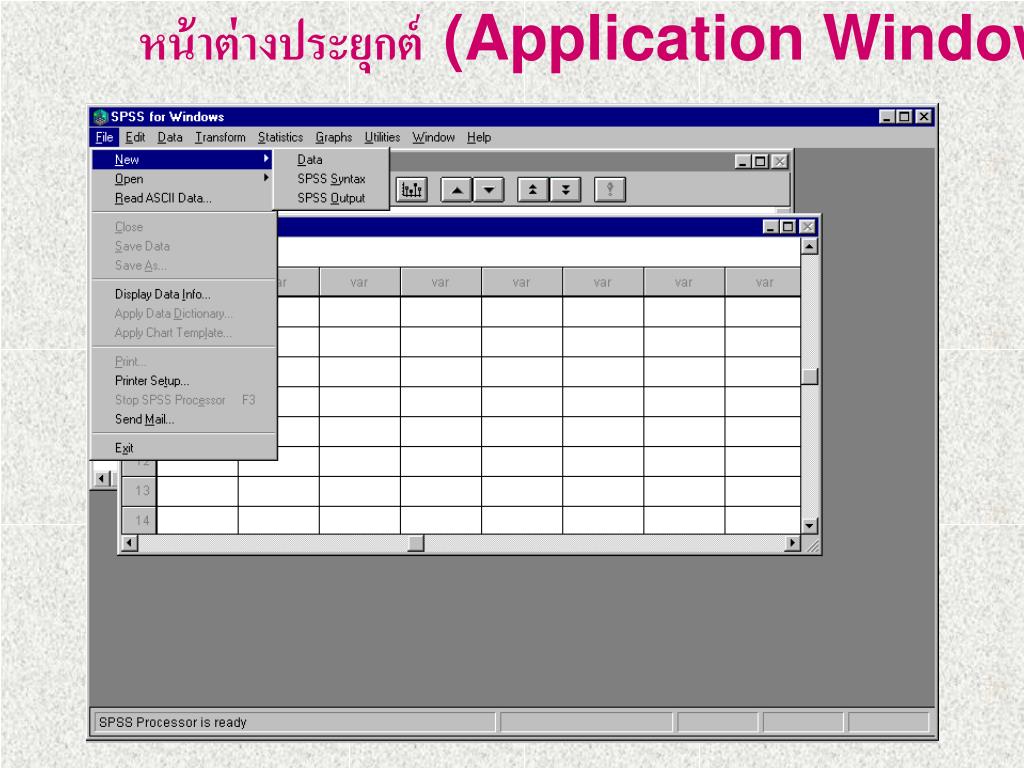Minimize the data editor window
1024x768 pixels.
771,227
